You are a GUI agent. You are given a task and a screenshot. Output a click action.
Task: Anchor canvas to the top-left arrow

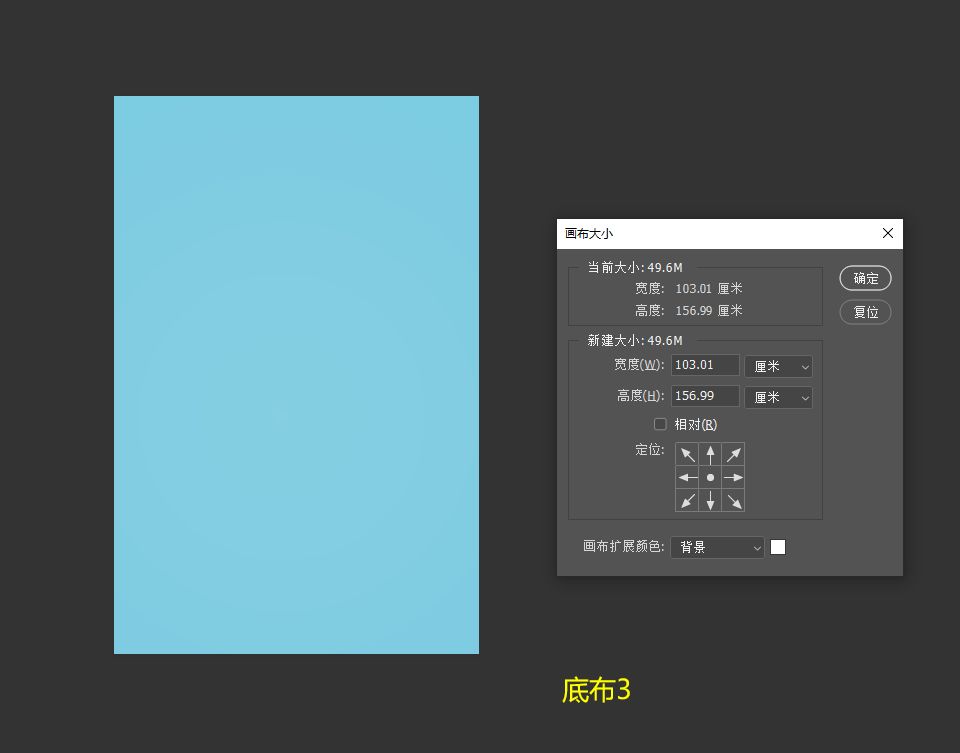687,454
